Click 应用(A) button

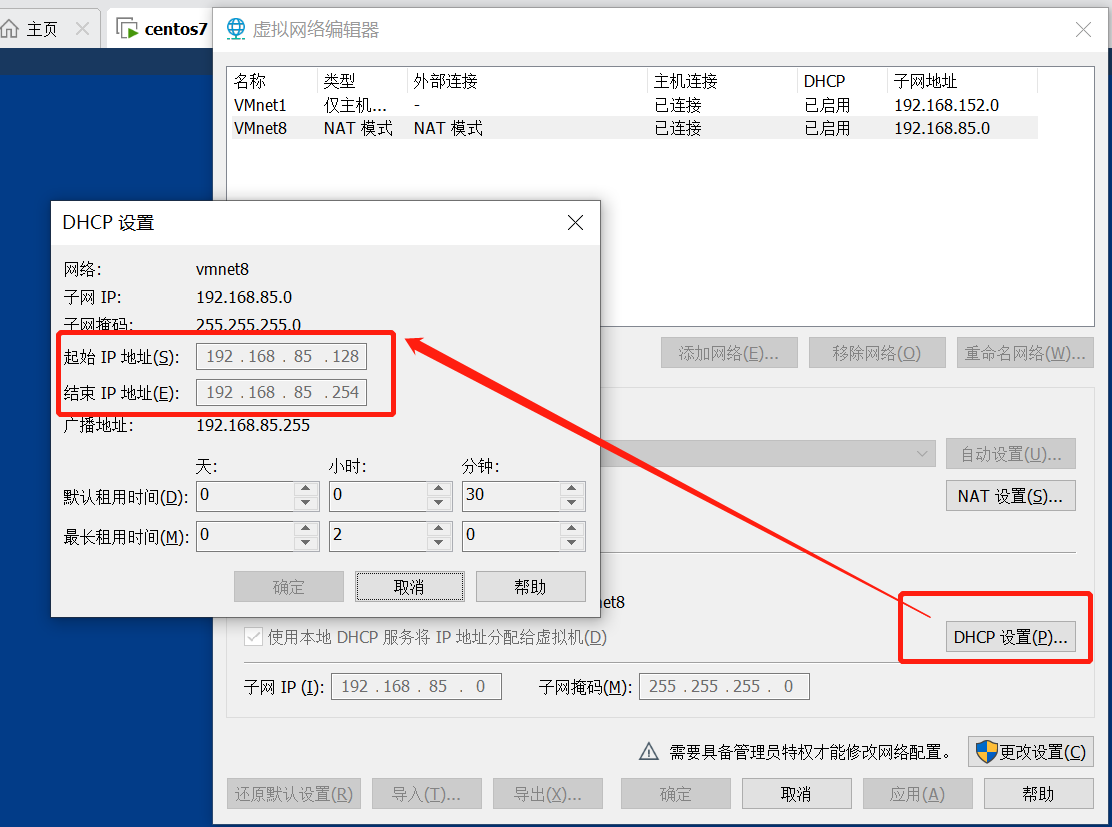(x=918, y=794)
